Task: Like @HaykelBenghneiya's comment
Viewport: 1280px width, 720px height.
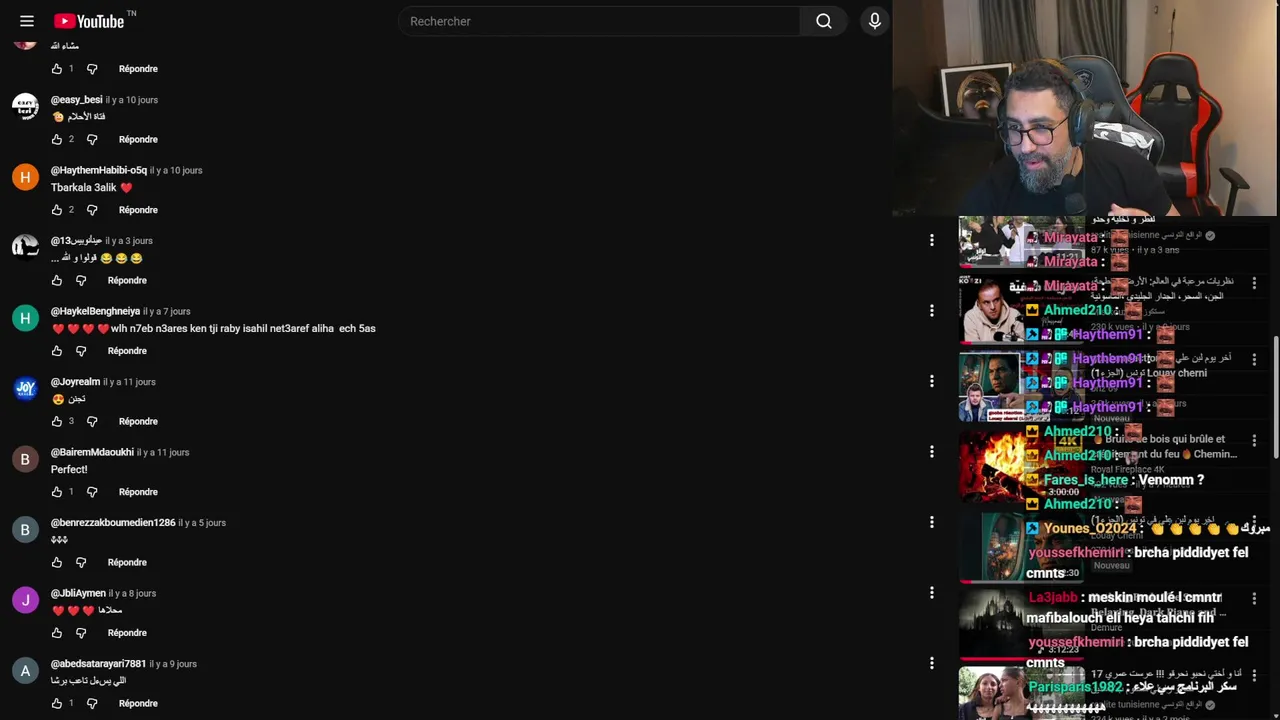Action: coord(57,351)
